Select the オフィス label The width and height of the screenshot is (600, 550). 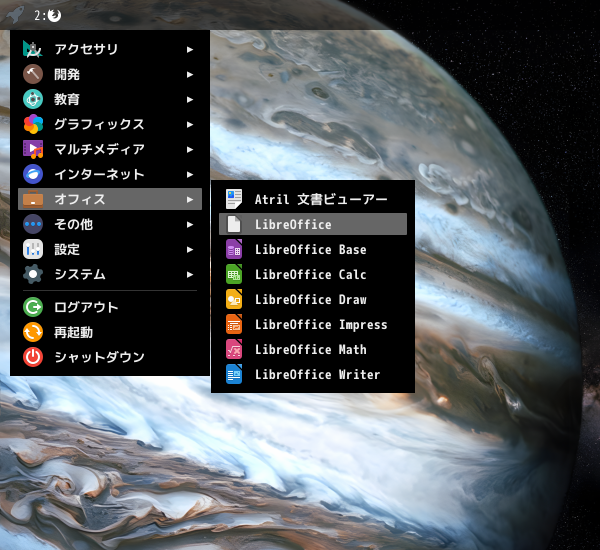coord(80,199)
